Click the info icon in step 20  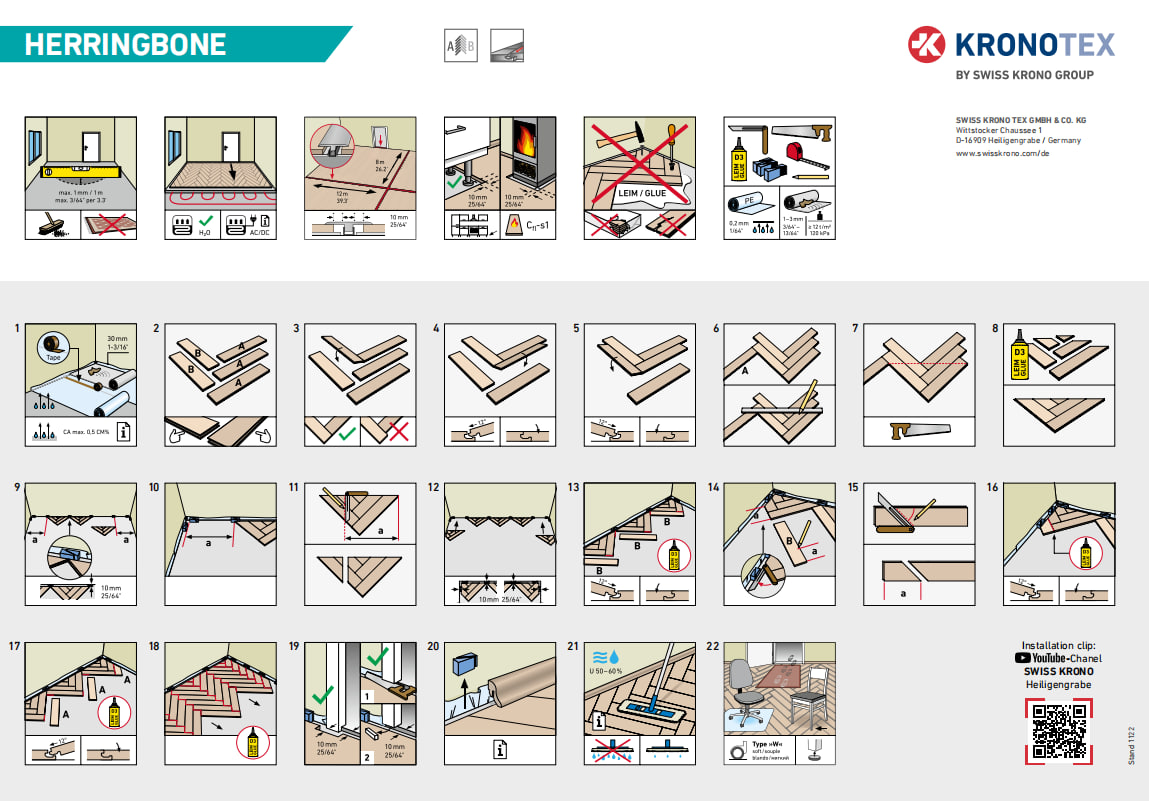pyautogui.click(x=500, y=750)
